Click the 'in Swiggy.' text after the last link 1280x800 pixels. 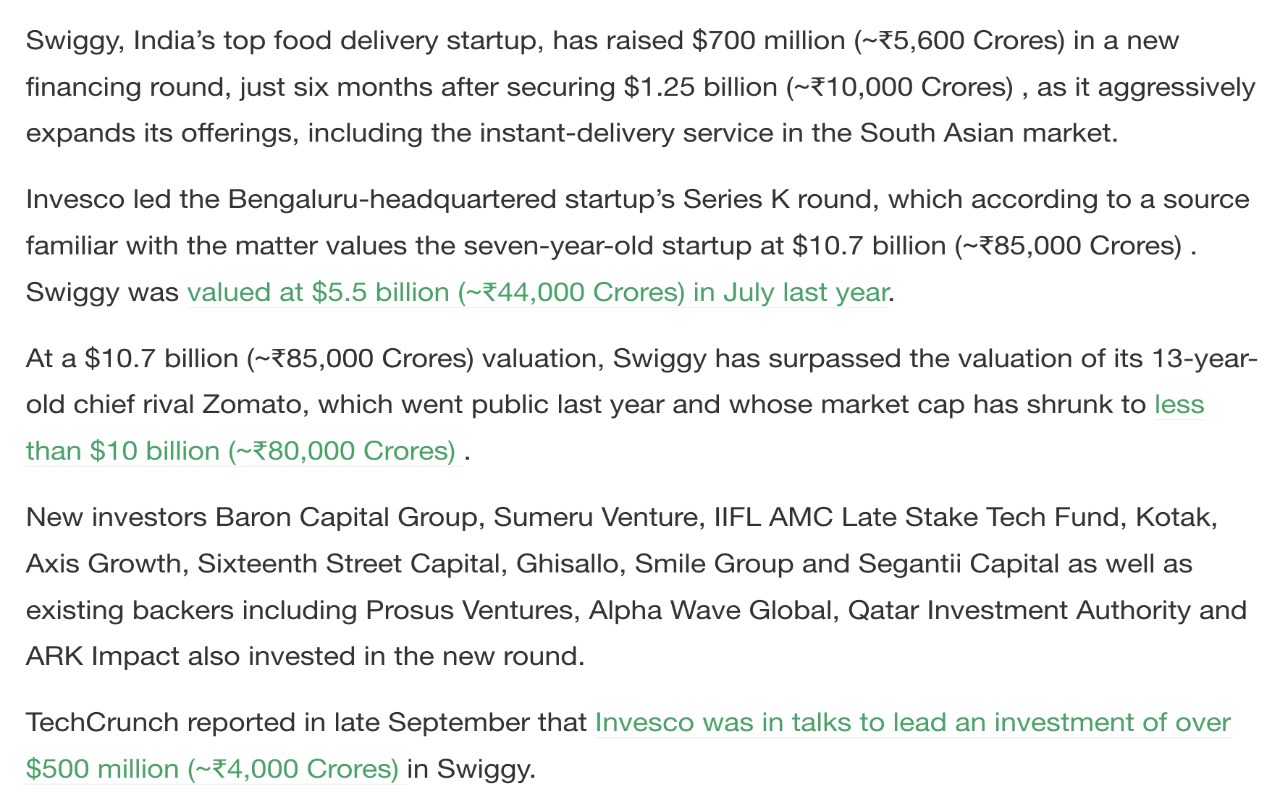(x=471, y=769)
